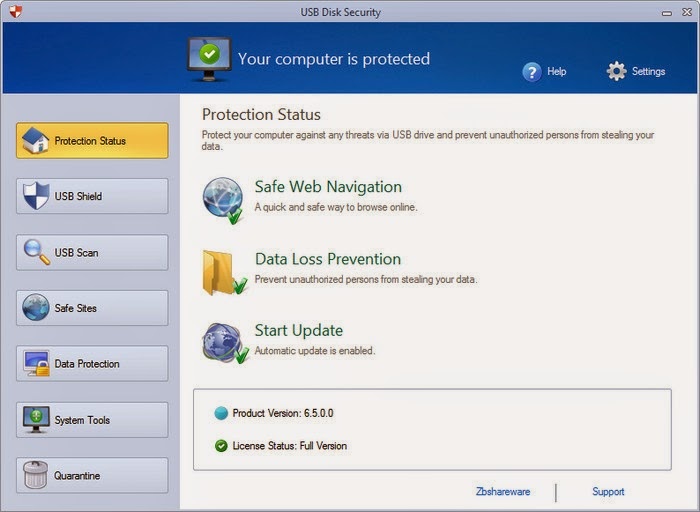Minimize the USB Disk Security window
700x512 pixels.
(x=667, y=13)
